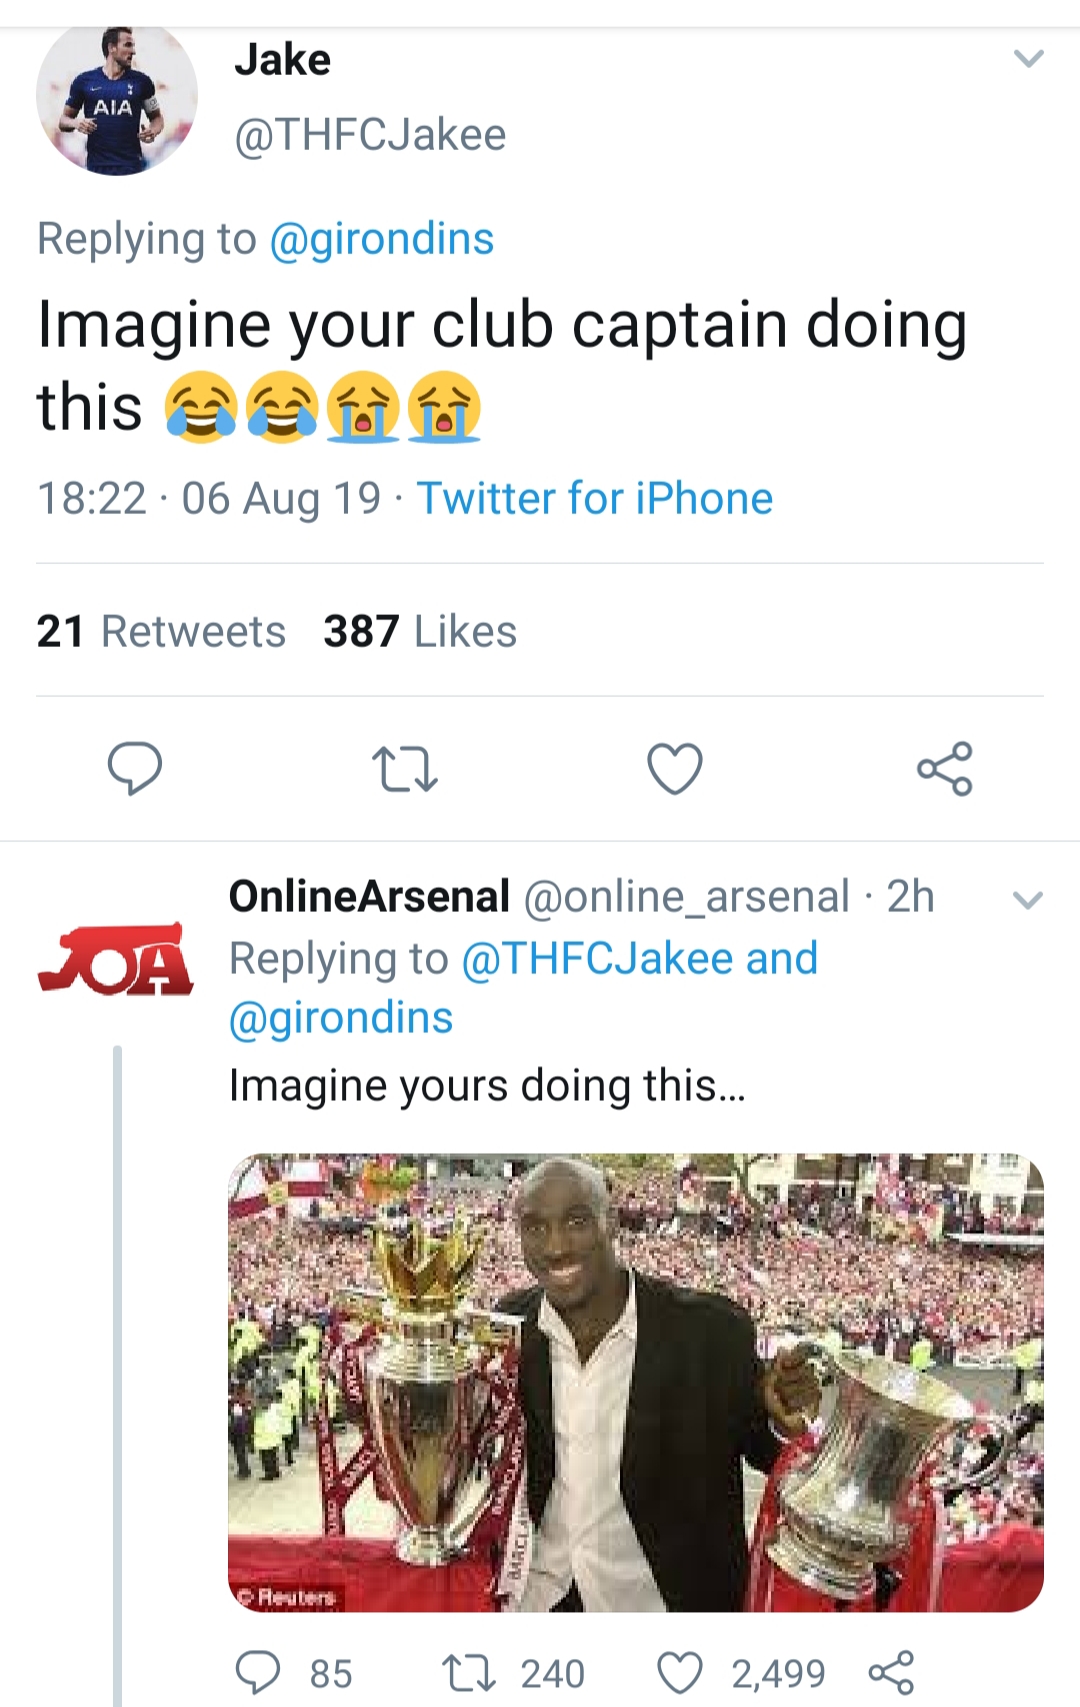View the 21 Retweets list
Image resolution: width=1080 pixels, height=1707 pixels.
[161, 631]
